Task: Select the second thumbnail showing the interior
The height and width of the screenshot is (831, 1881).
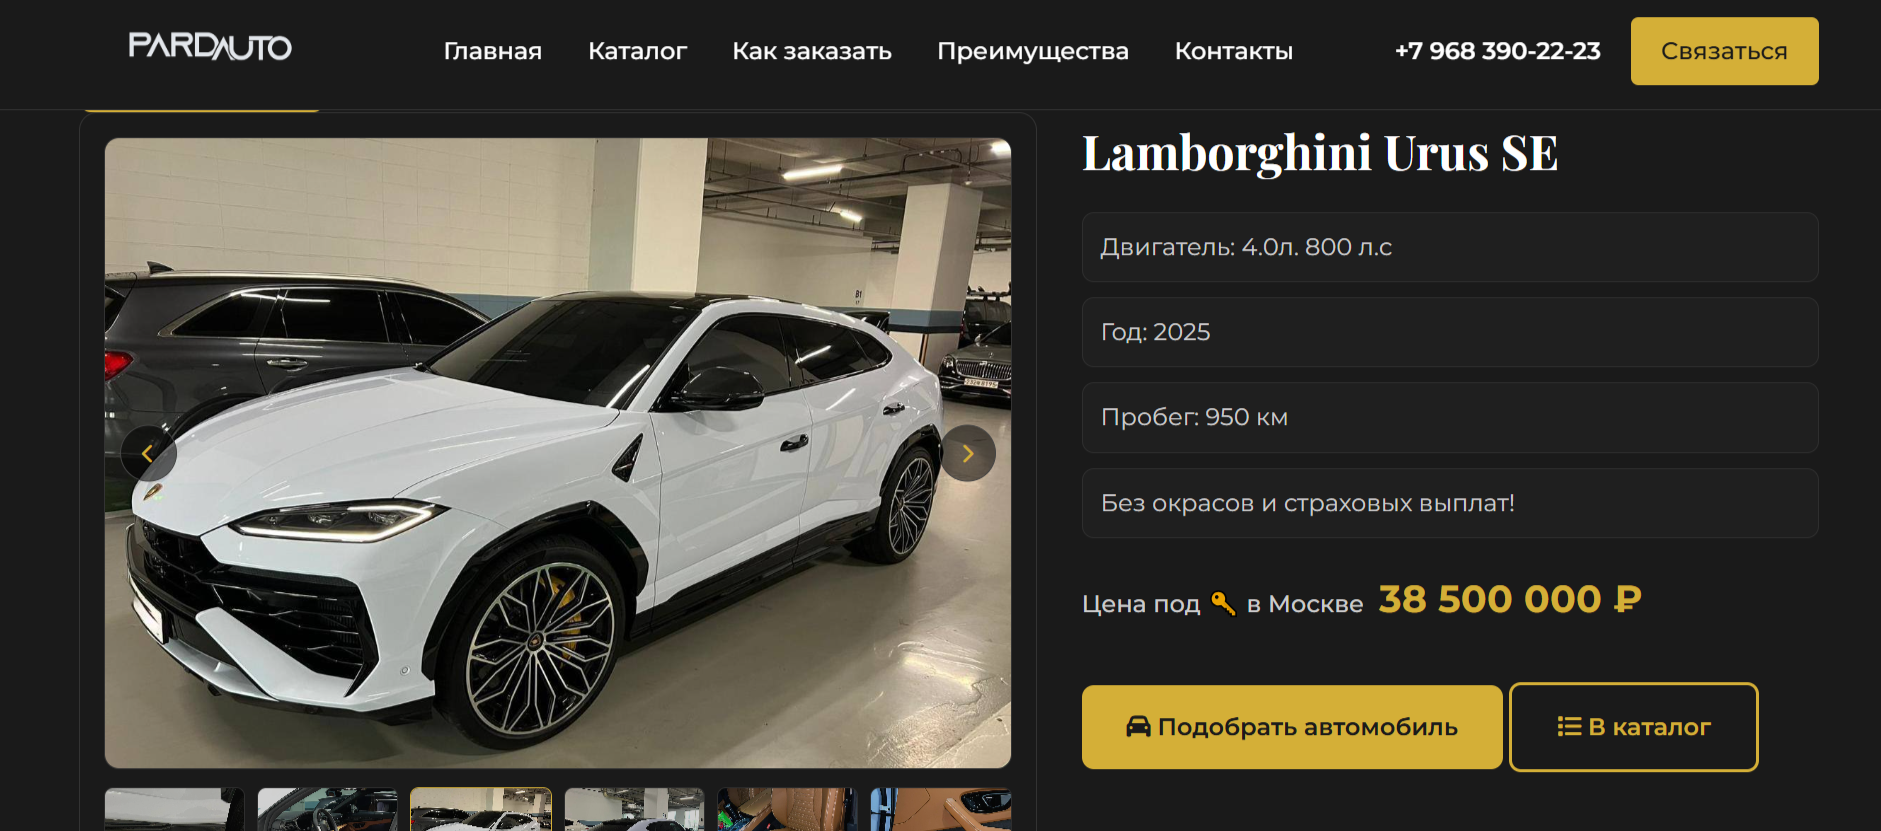Action: (x=328, y=809)
